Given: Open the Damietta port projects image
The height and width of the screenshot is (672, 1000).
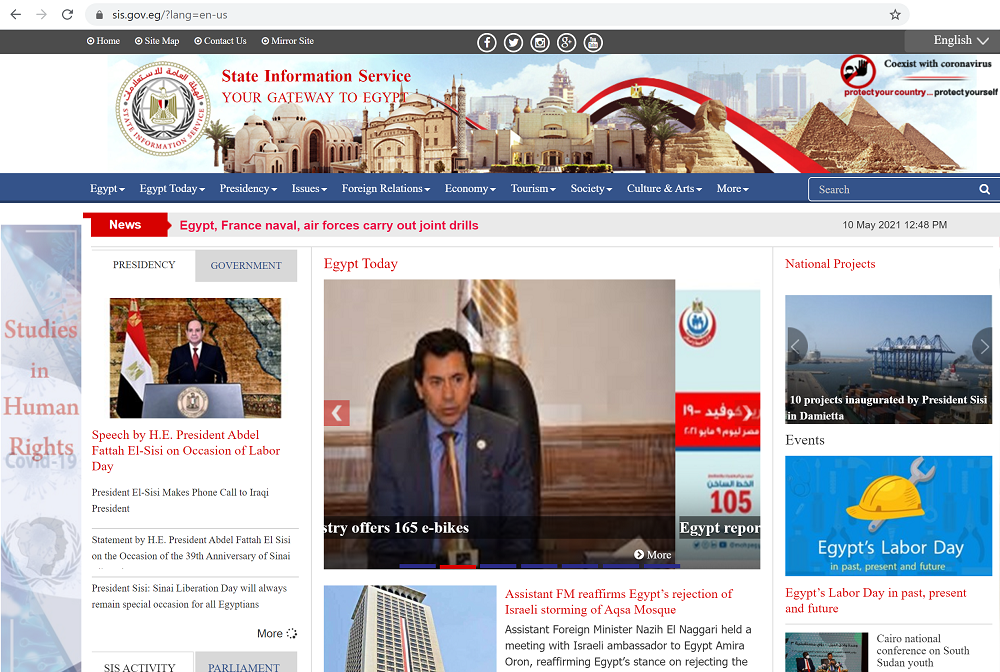Looking at the screenshot, I should [888, 359].
